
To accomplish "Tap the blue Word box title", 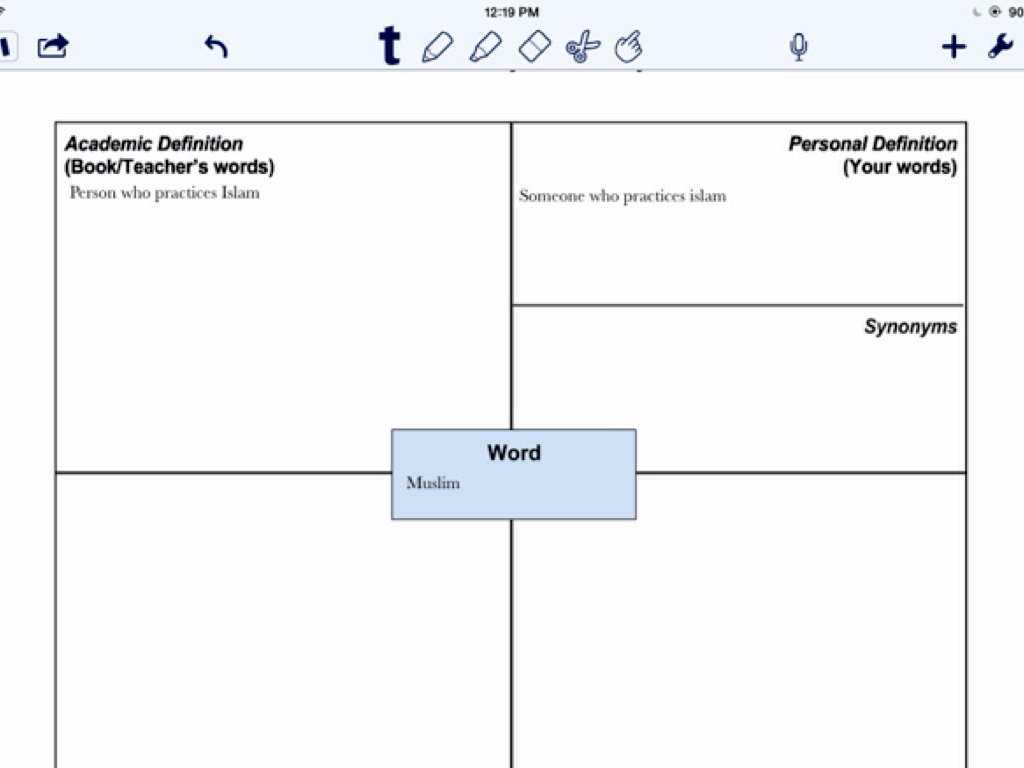I will [513, 453].
